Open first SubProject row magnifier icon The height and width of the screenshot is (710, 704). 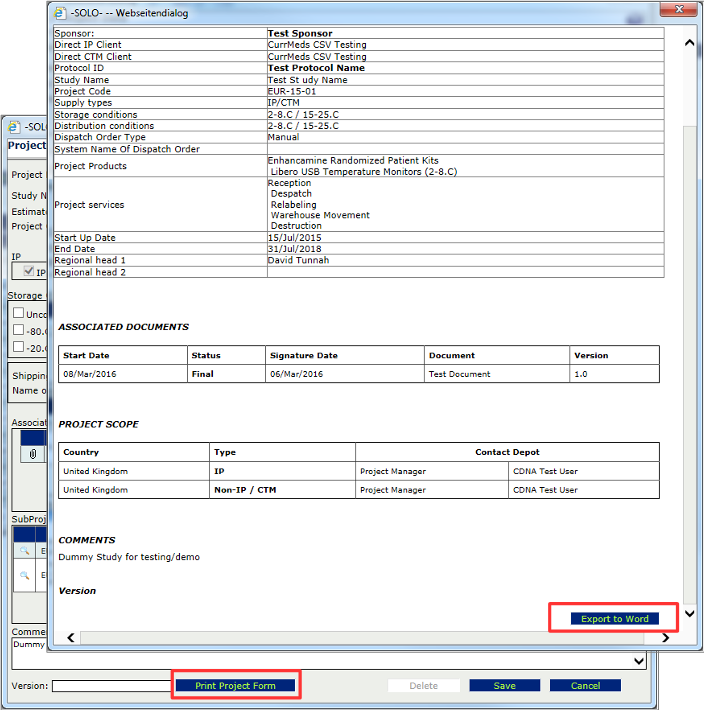(x=24, y=551)
